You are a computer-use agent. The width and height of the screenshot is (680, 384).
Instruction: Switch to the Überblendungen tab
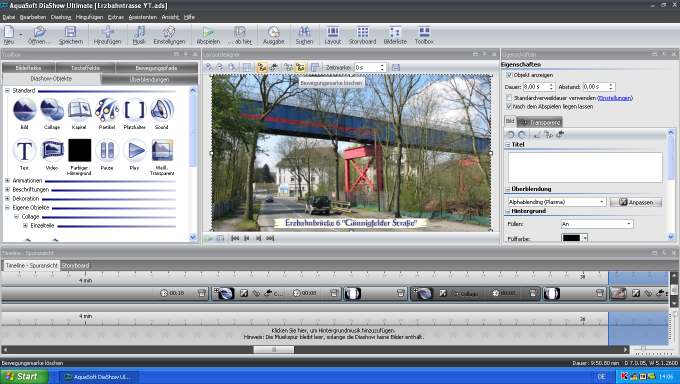tap(149, 79)
